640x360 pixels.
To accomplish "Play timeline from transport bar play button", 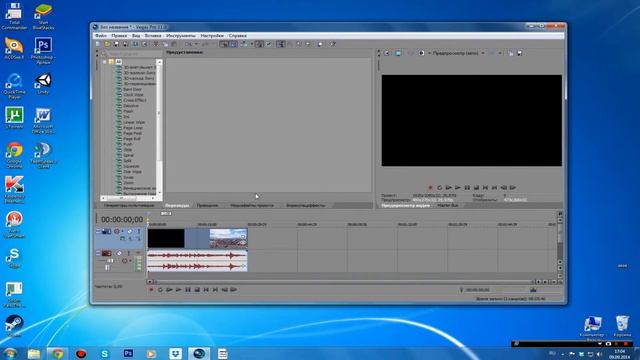I will tap(178, 290).
